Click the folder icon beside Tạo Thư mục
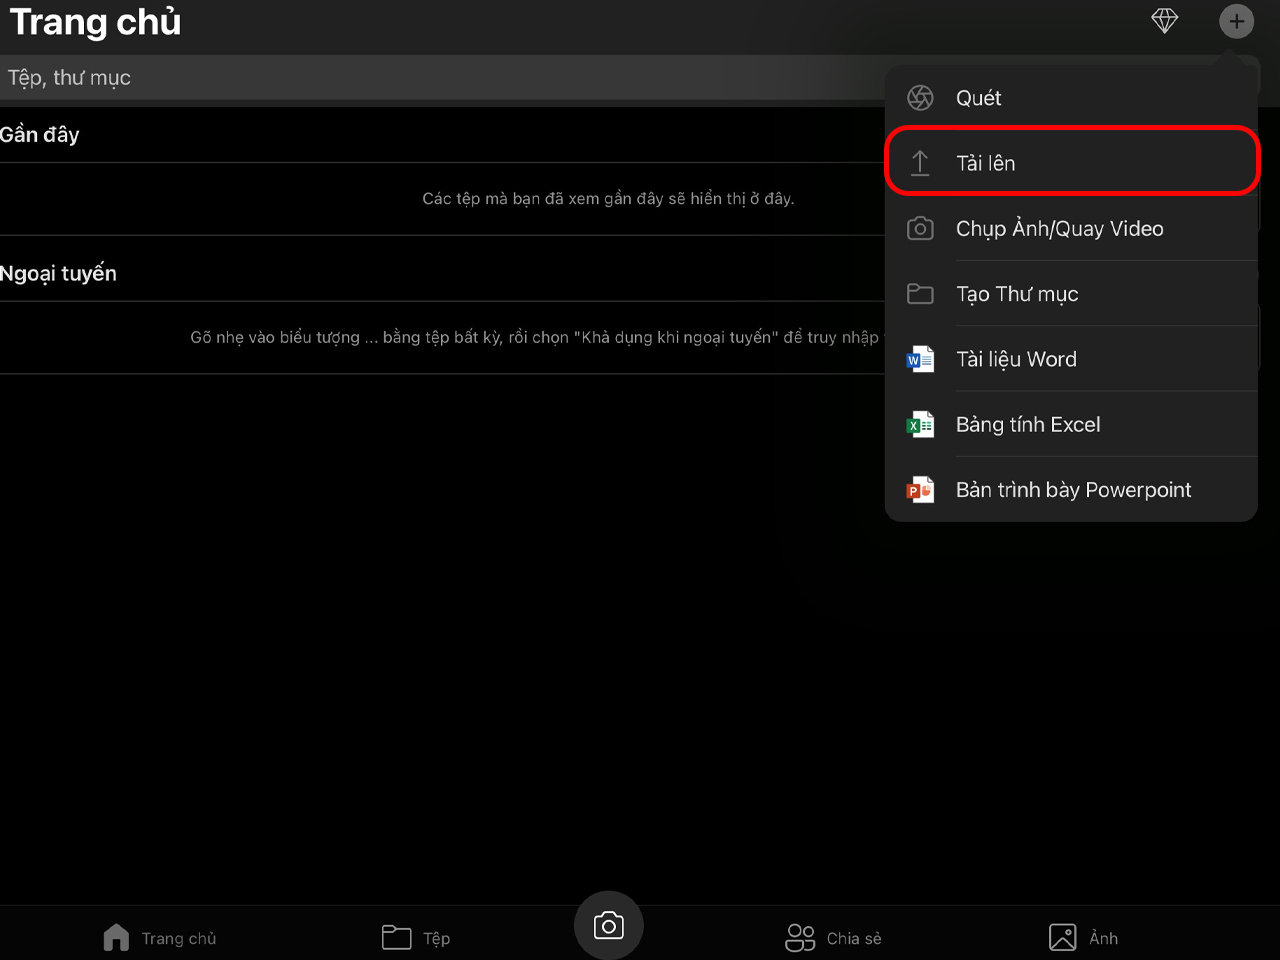This screenshot has width=1280, height=960. (x=920, y=294)
